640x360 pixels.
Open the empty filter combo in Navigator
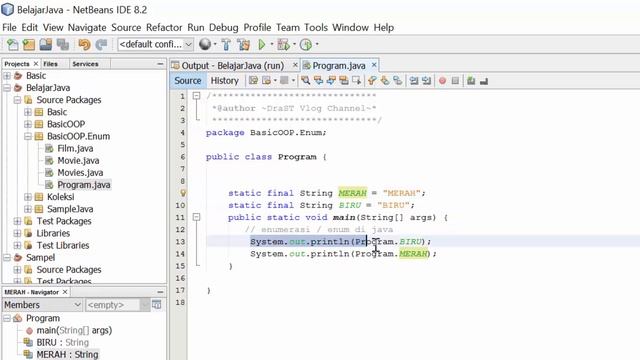(x=118, y=305)
